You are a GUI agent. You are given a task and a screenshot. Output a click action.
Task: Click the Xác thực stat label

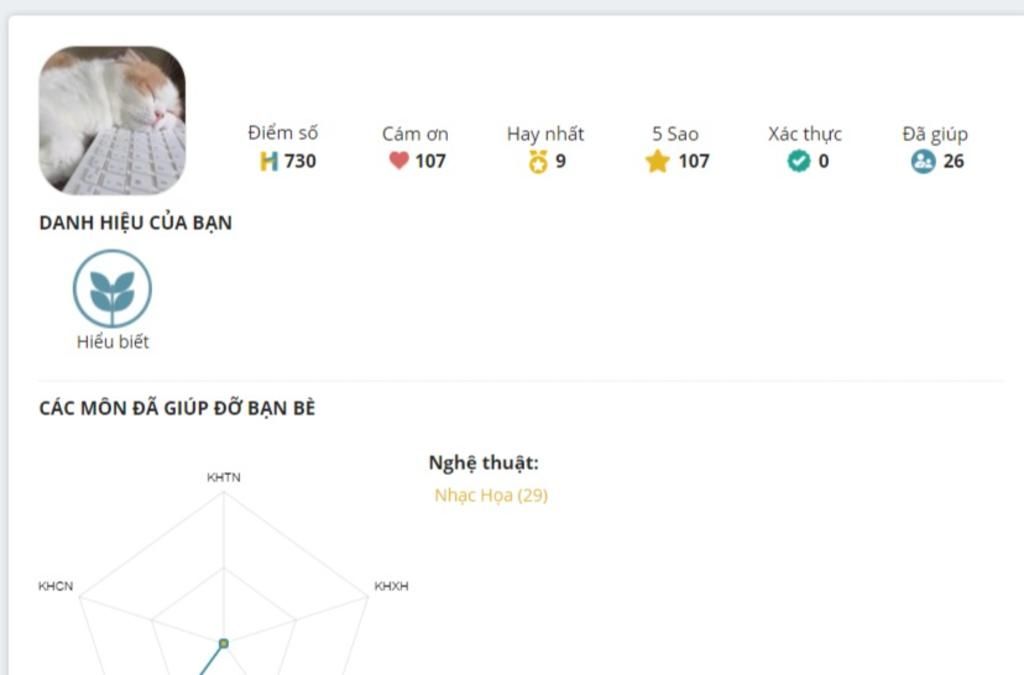pos(805,134)
